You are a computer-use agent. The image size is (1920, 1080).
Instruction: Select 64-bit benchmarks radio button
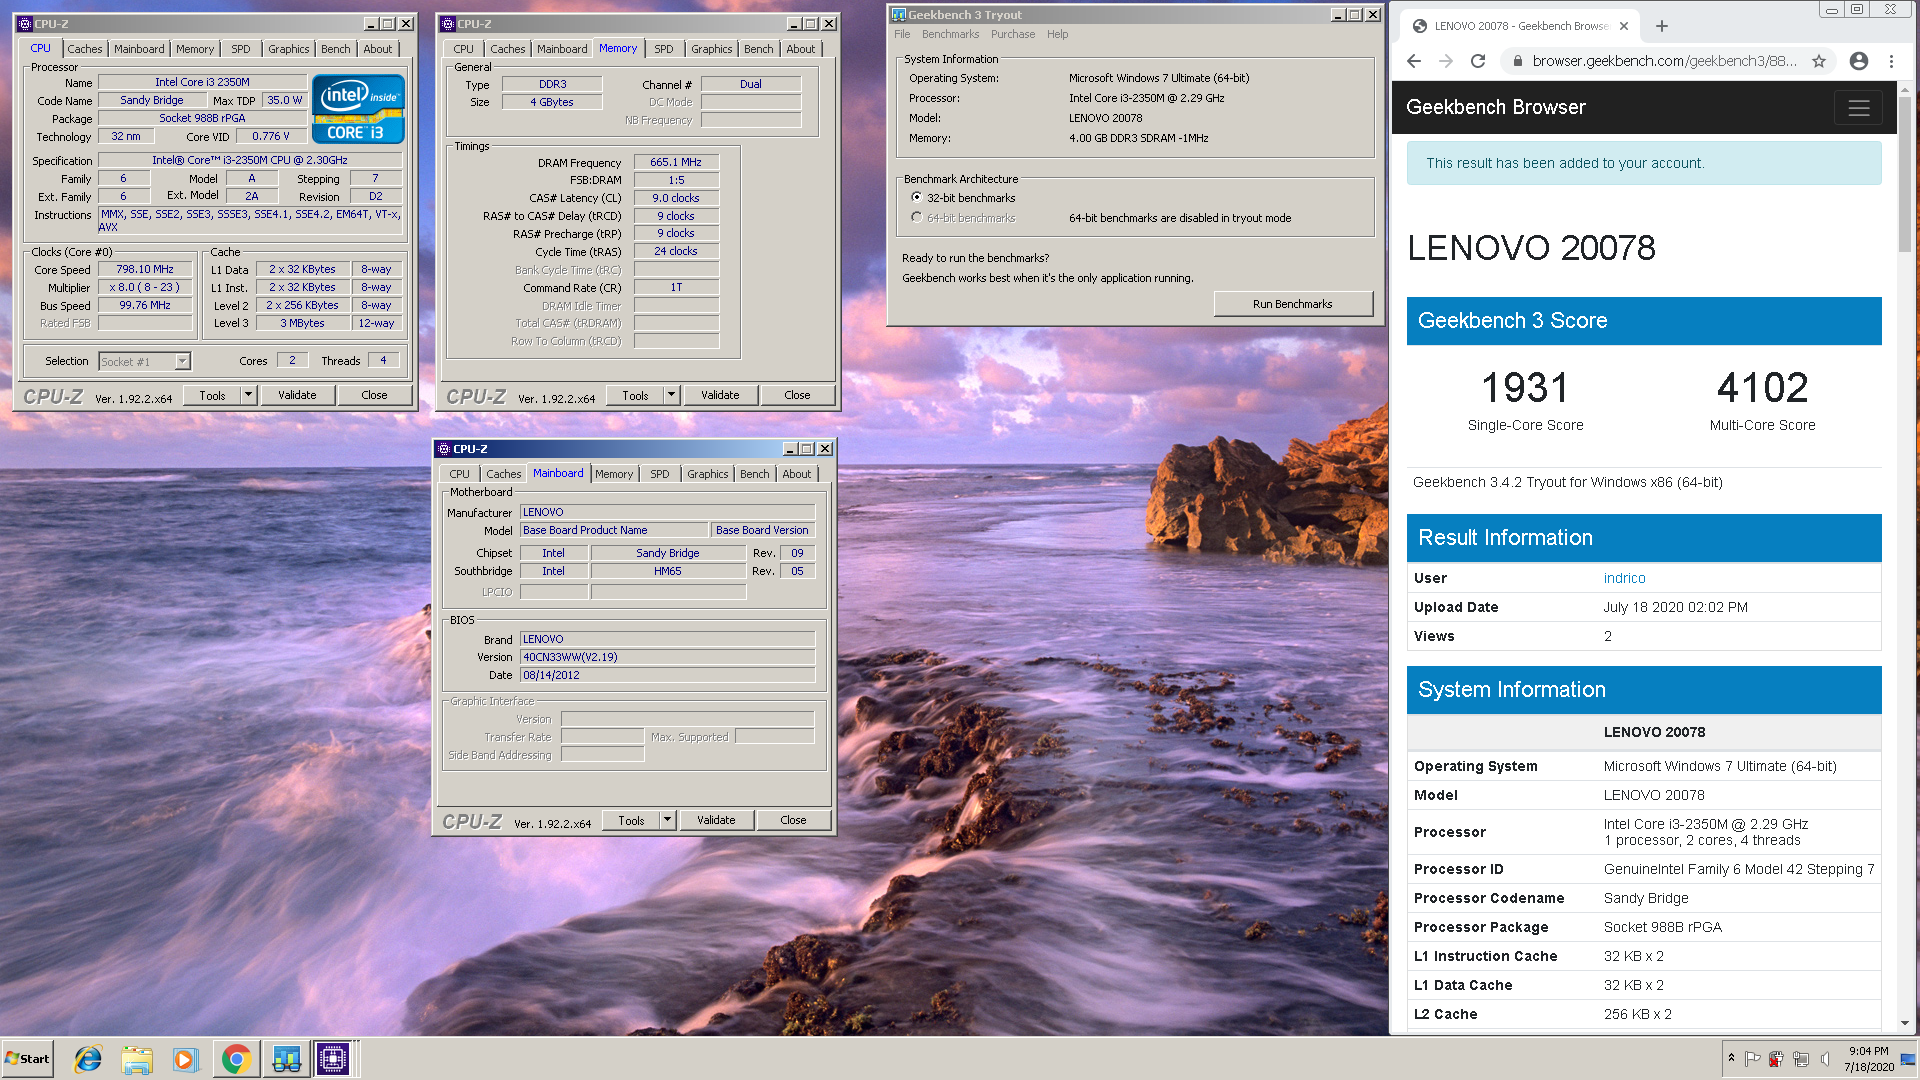point(916,218)
